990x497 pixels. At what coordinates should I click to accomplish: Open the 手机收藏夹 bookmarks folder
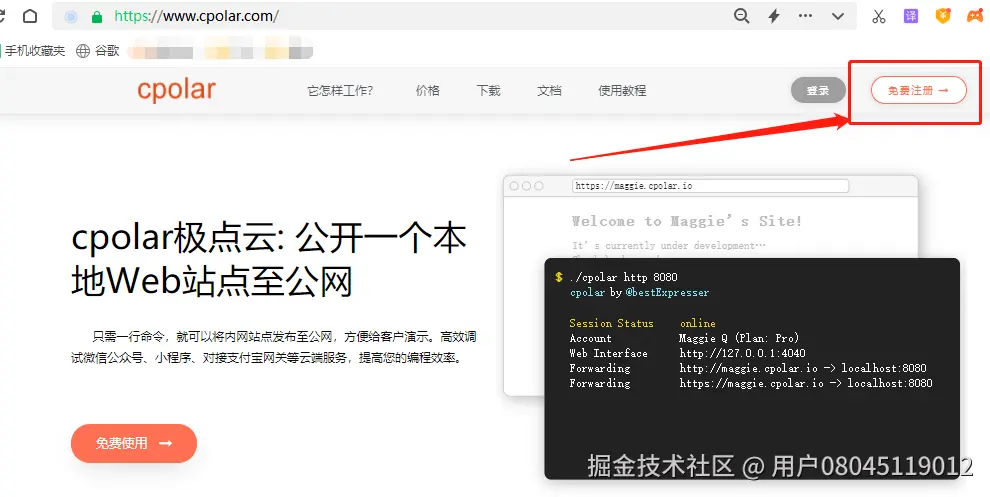coord(33,51)
